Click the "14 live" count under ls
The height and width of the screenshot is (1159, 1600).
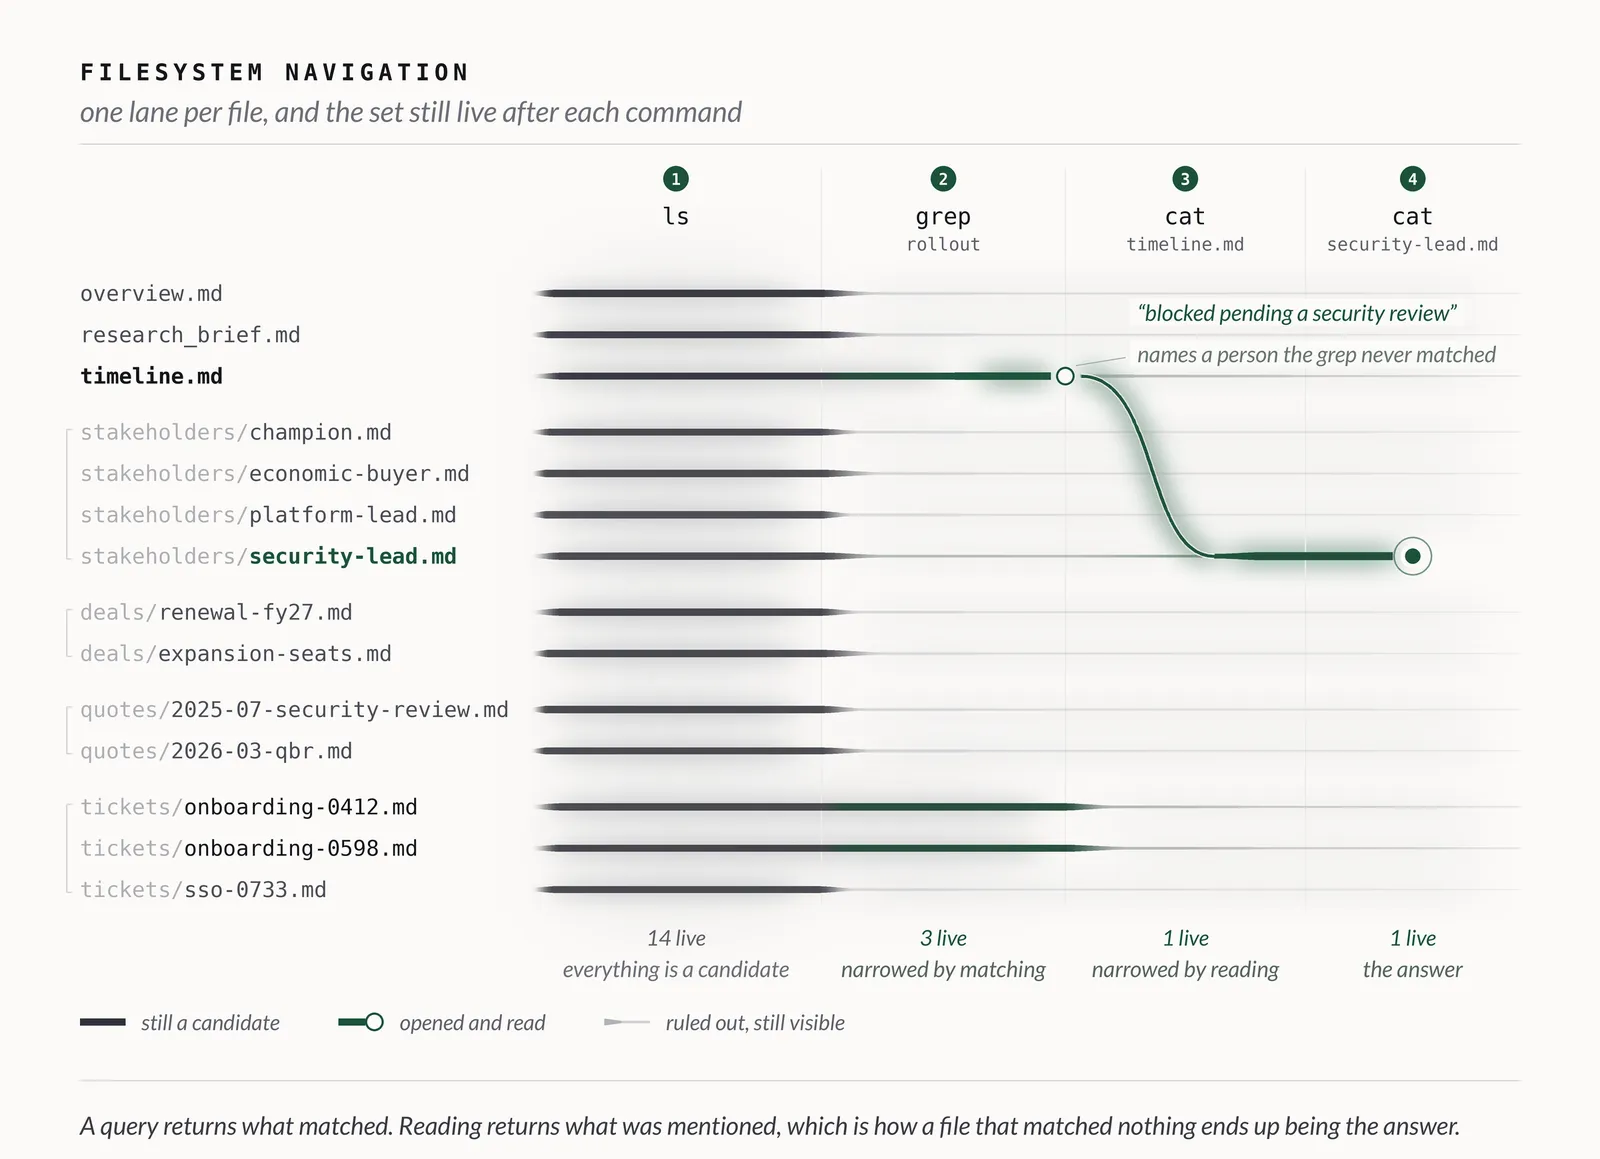pos(676,938)
